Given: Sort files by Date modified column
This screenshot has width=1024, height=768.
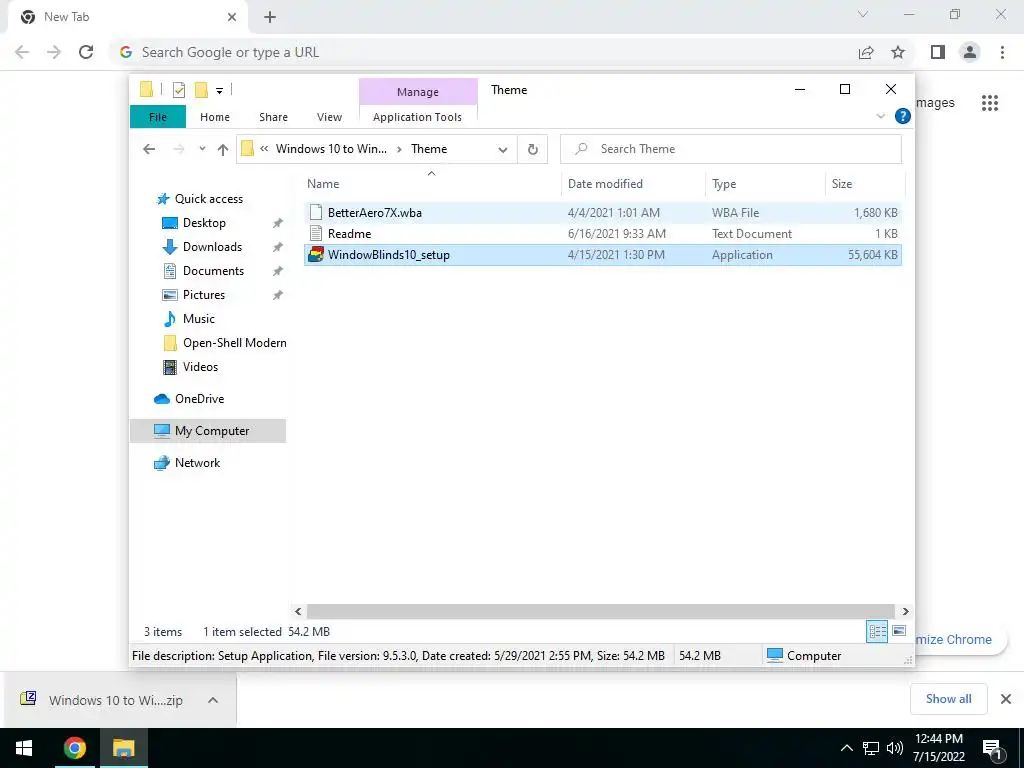Looking at the screenshot, I should pyautogui.click(x=605, y=184).
